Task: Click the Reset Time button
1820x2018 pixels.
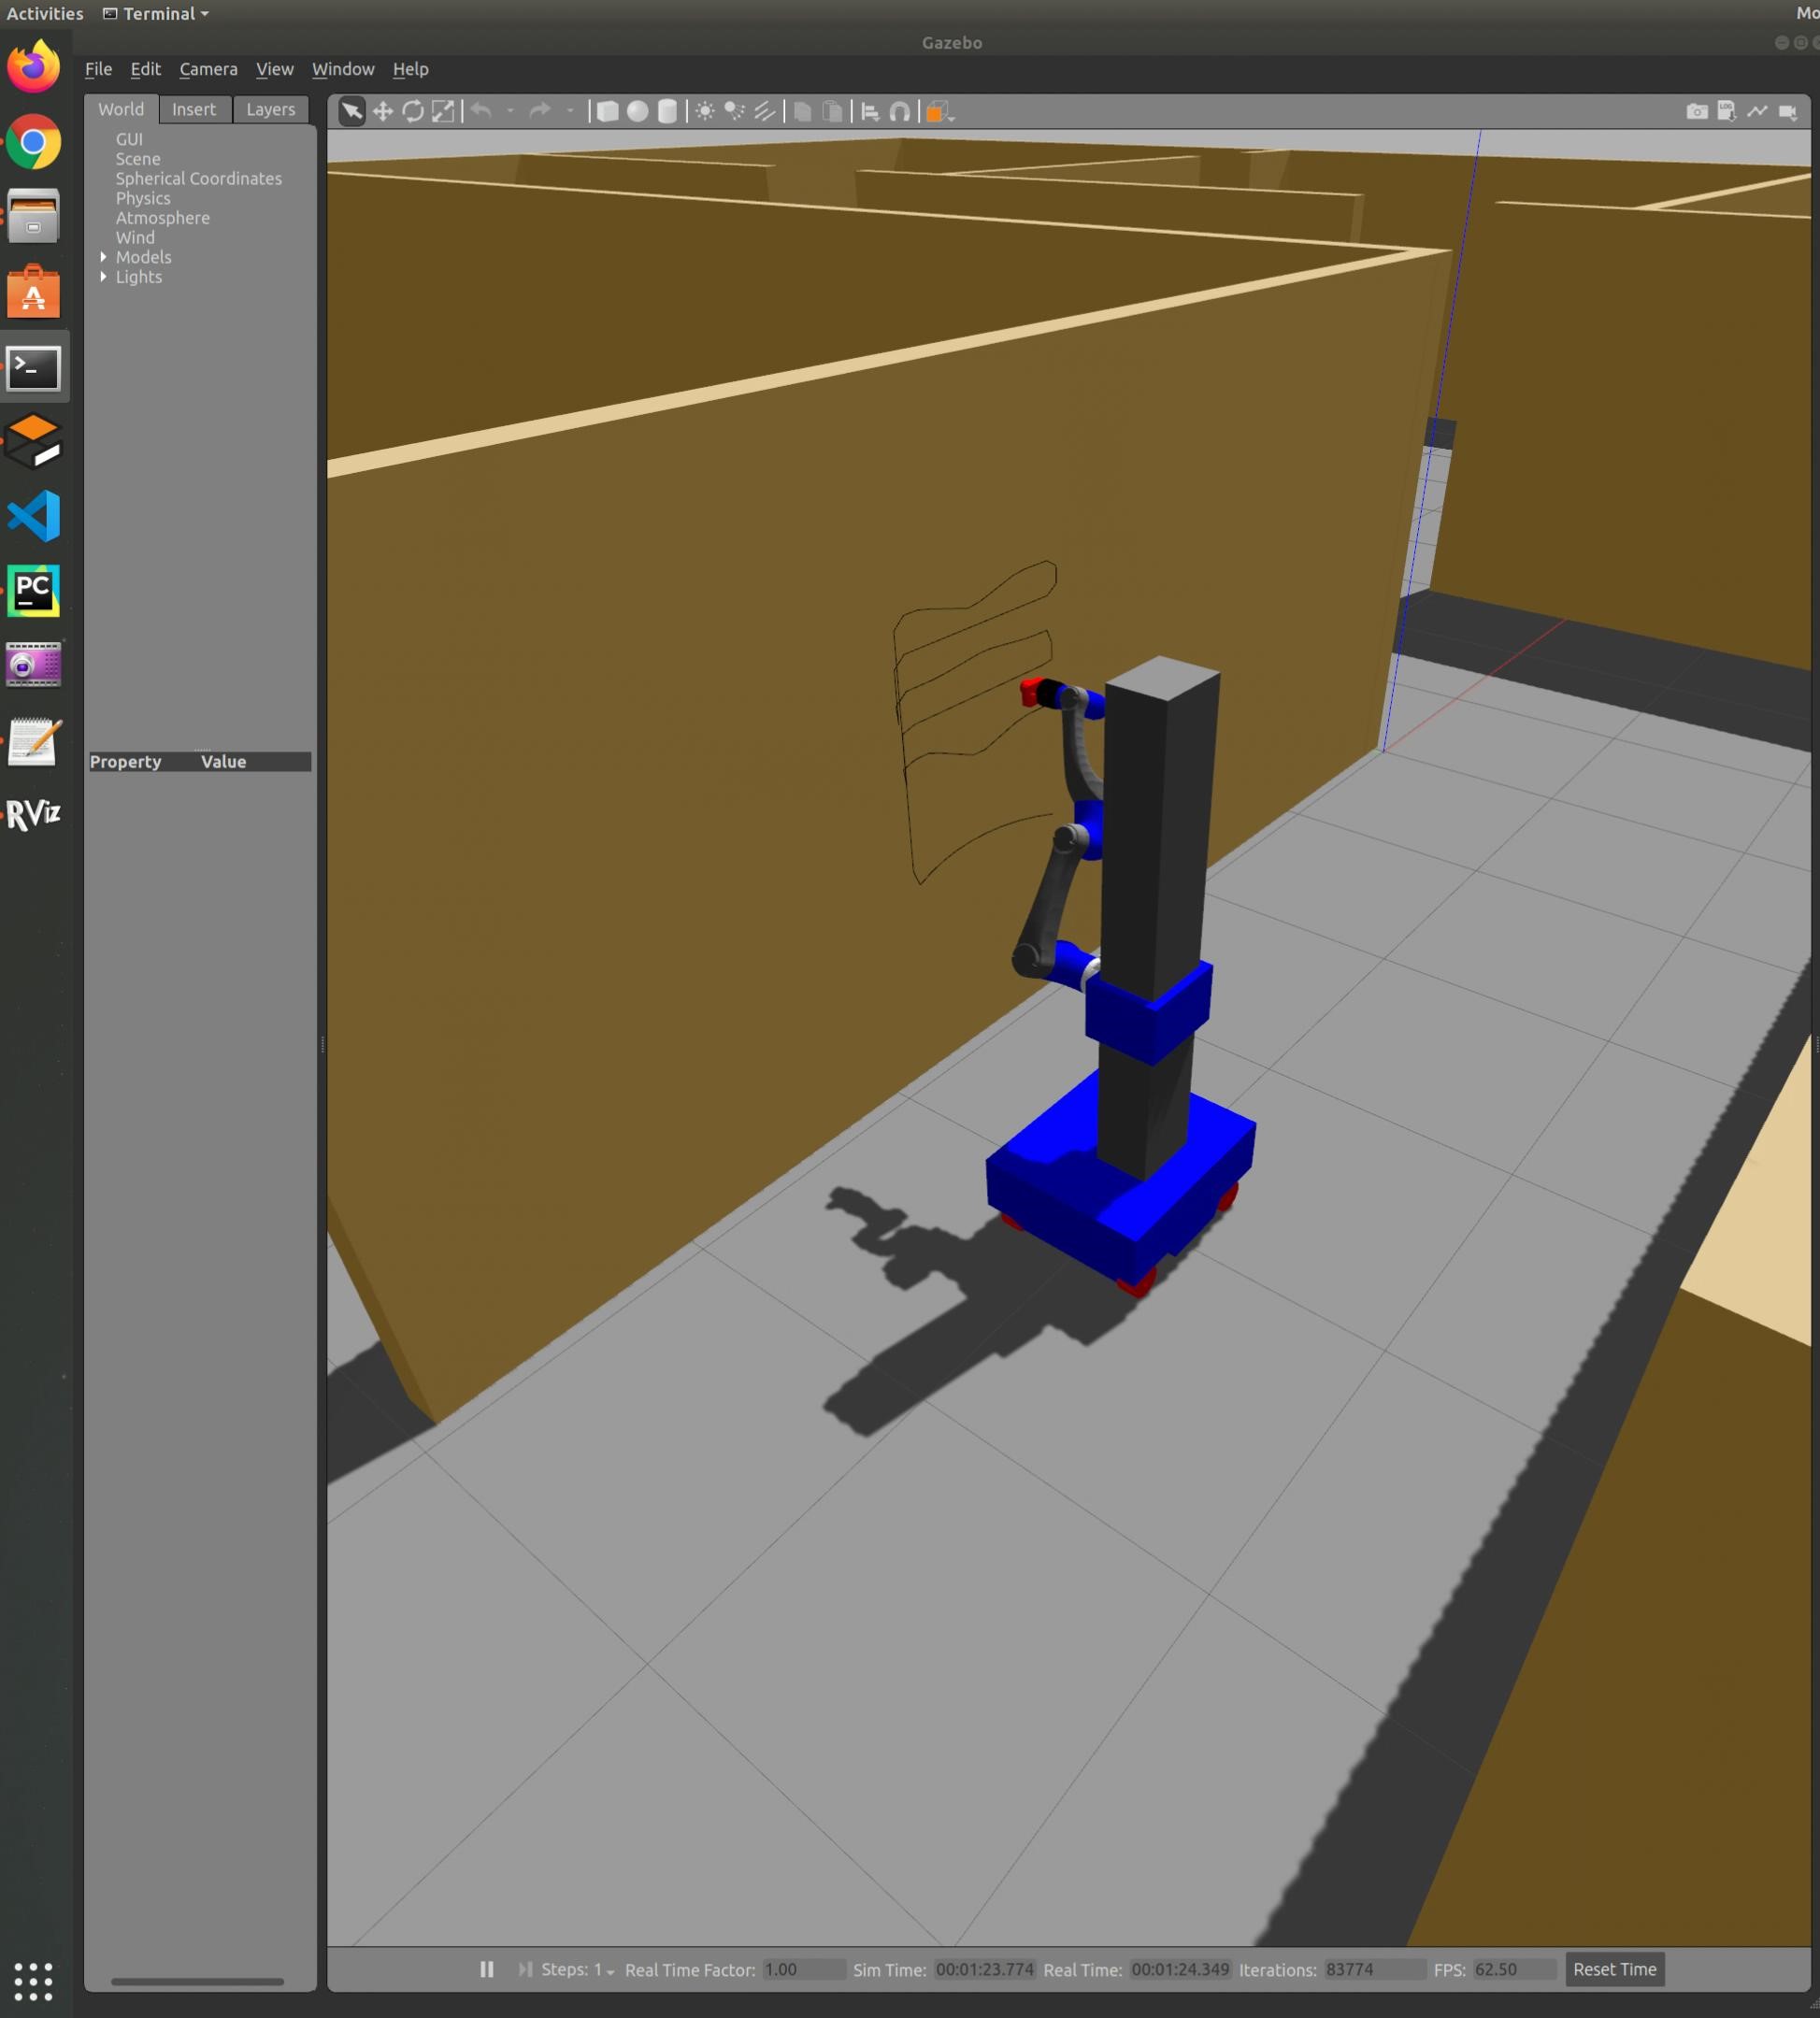Action: pyautogui.click(x=1614, y=1969)
